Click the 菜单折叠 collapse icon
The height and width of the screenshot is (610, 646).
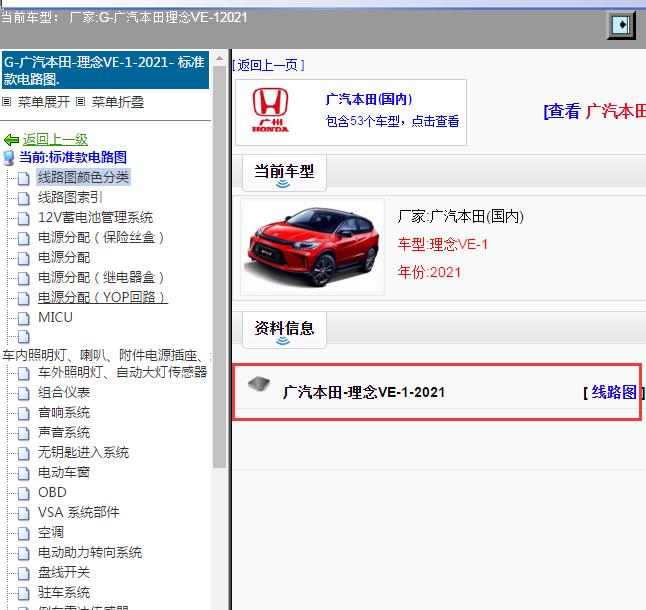[81, 101]
